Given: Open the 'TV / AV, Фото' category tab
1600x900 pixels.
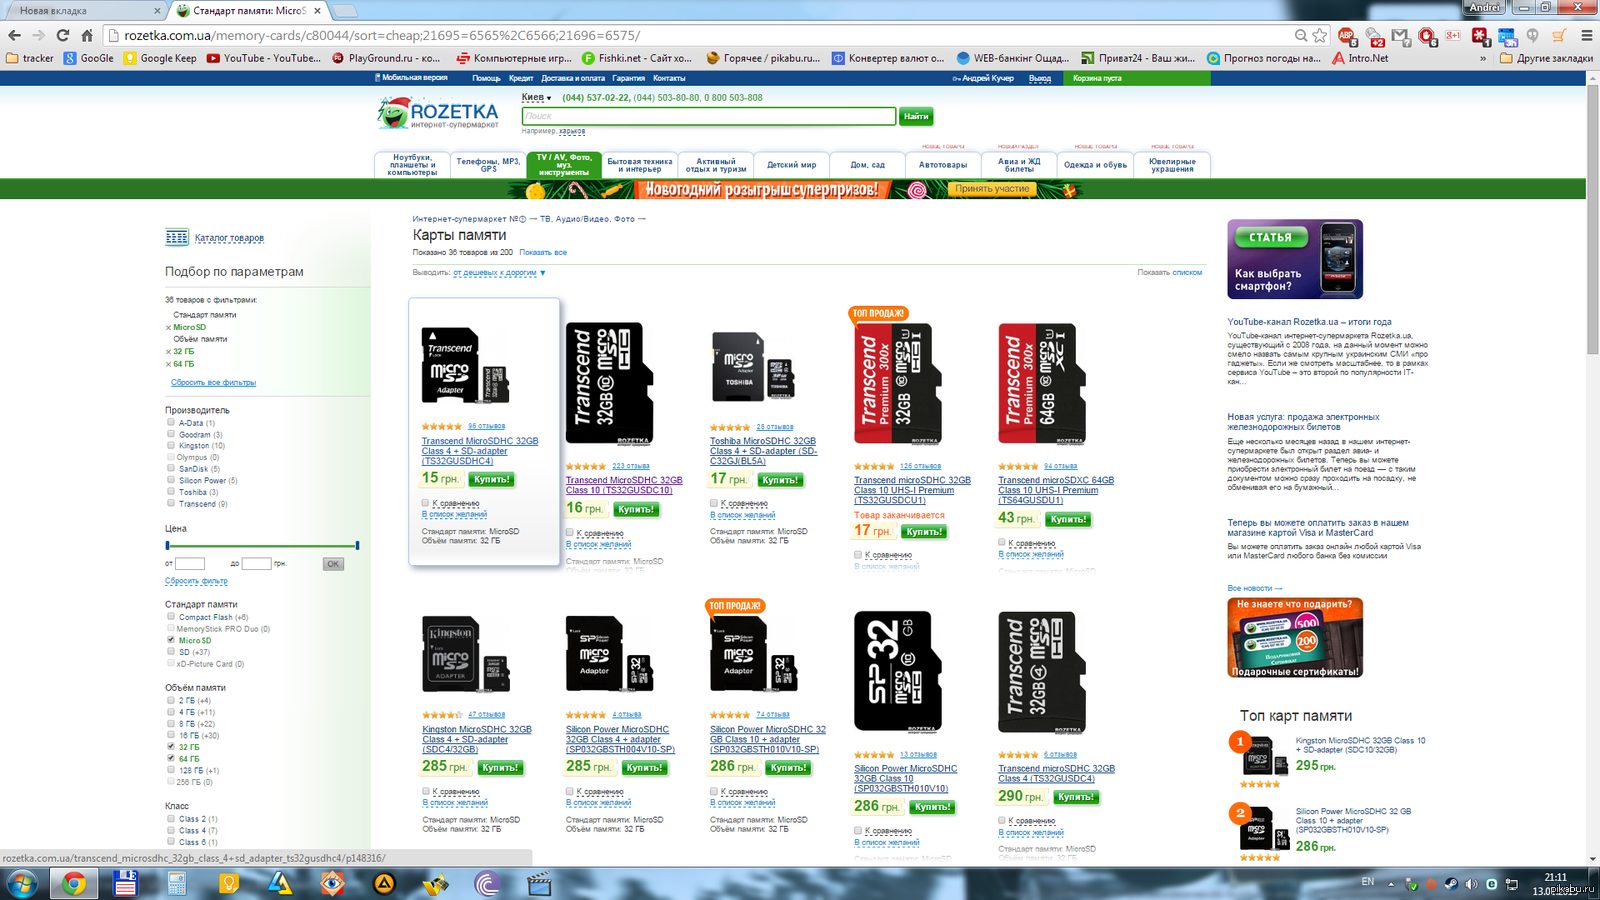Looking at the screenshot, I should 564,165.
